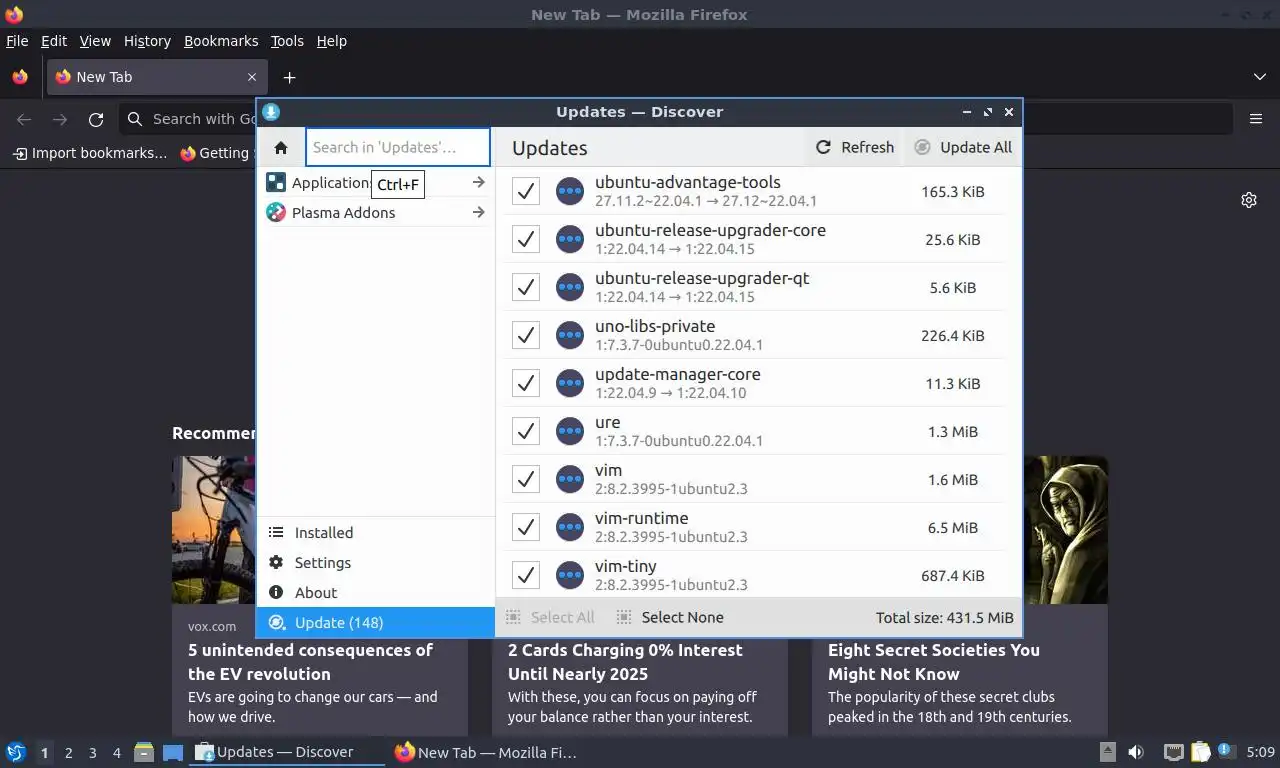Uncheck the vim package update
This screenshot has height=768, width=1280.
(526, 479)
